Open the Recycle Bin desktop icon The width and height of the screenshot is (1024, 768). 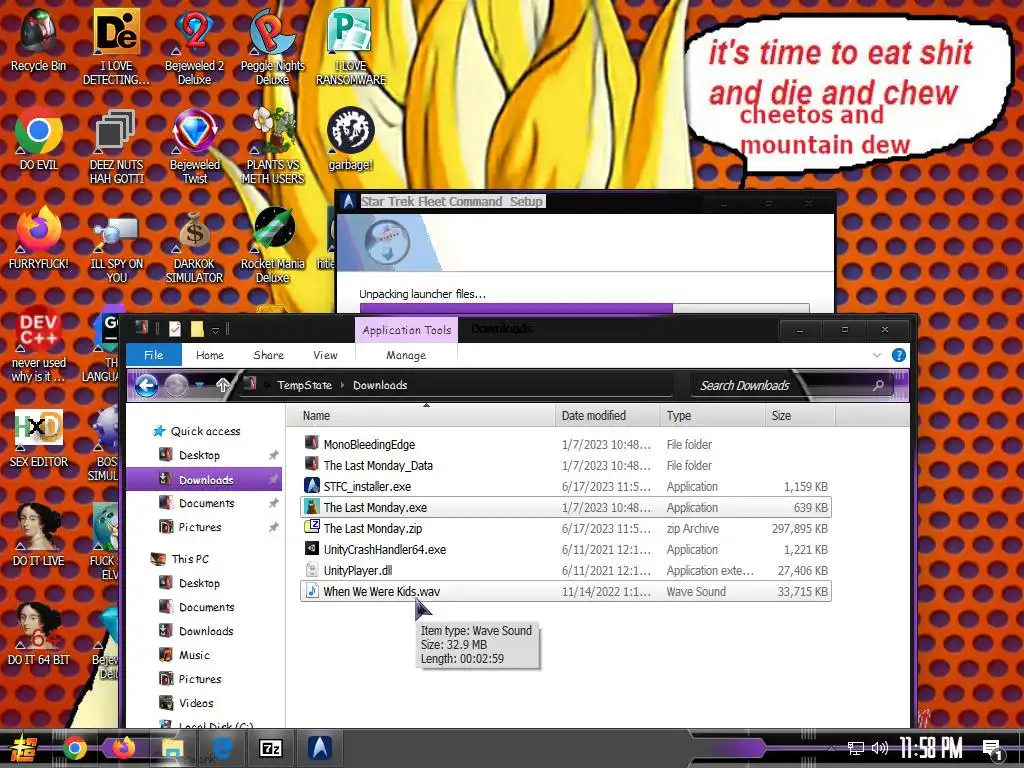point(39,40)
